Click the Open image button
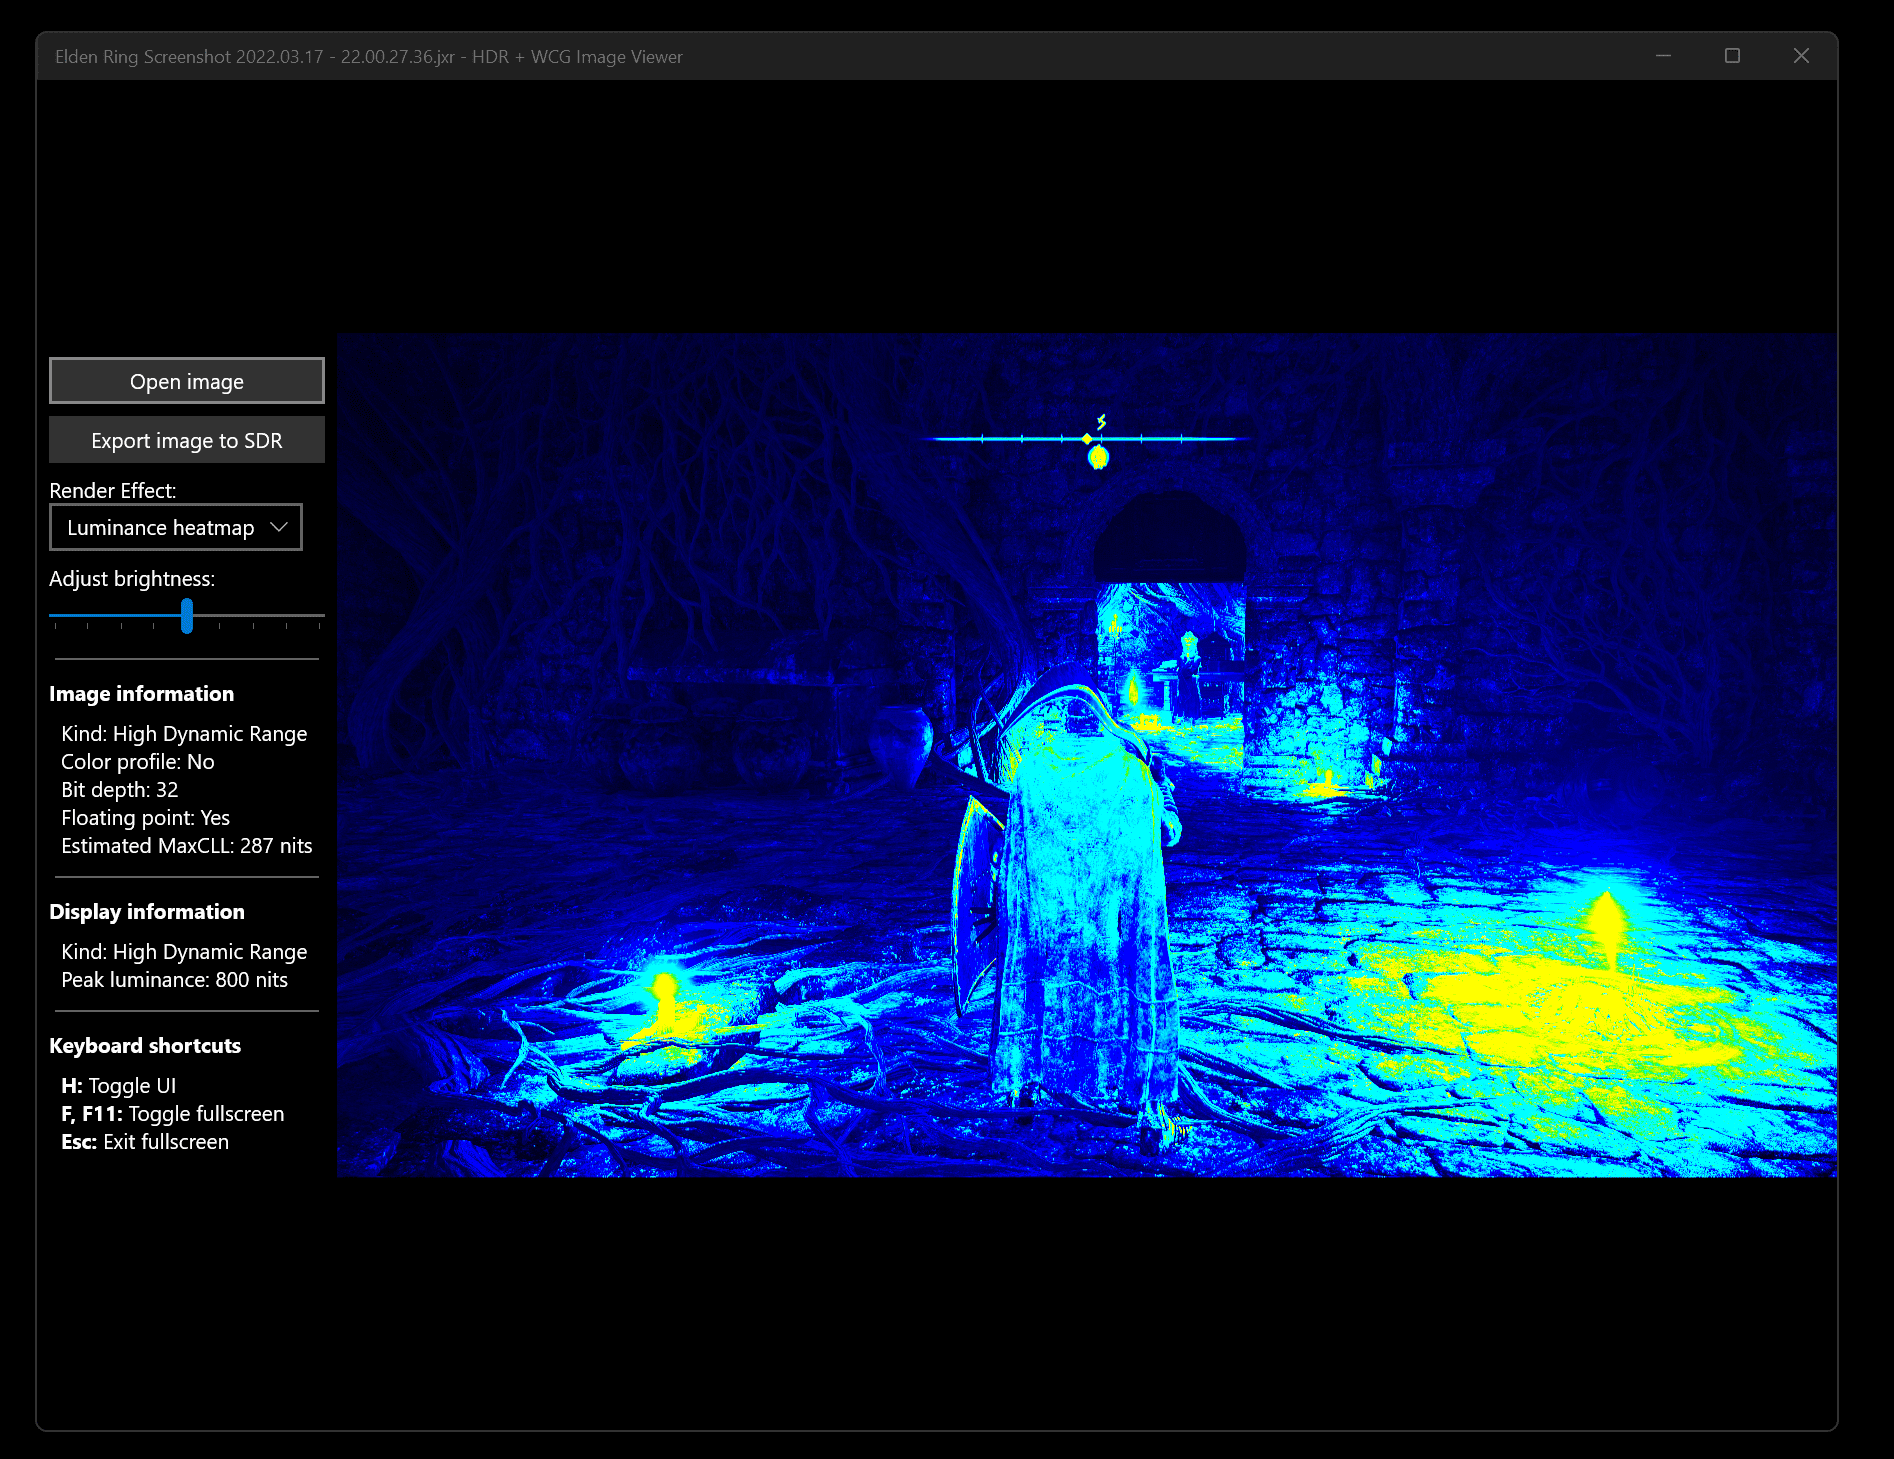This screenshot has width=1894, height=1459. point(187,381)
